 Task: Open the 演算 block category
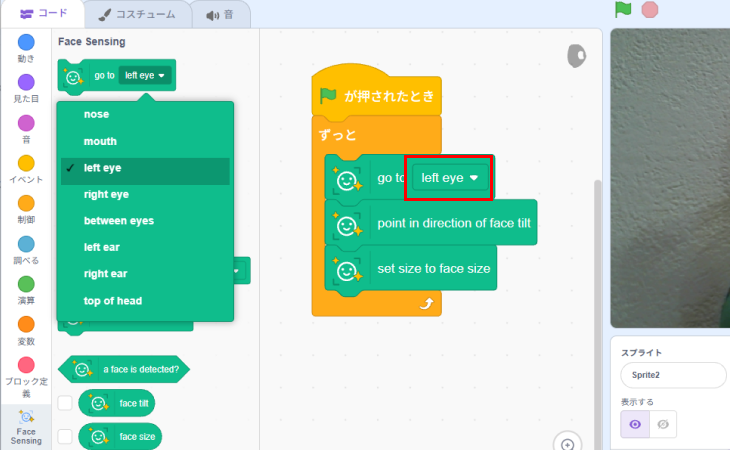coord(26,284)
